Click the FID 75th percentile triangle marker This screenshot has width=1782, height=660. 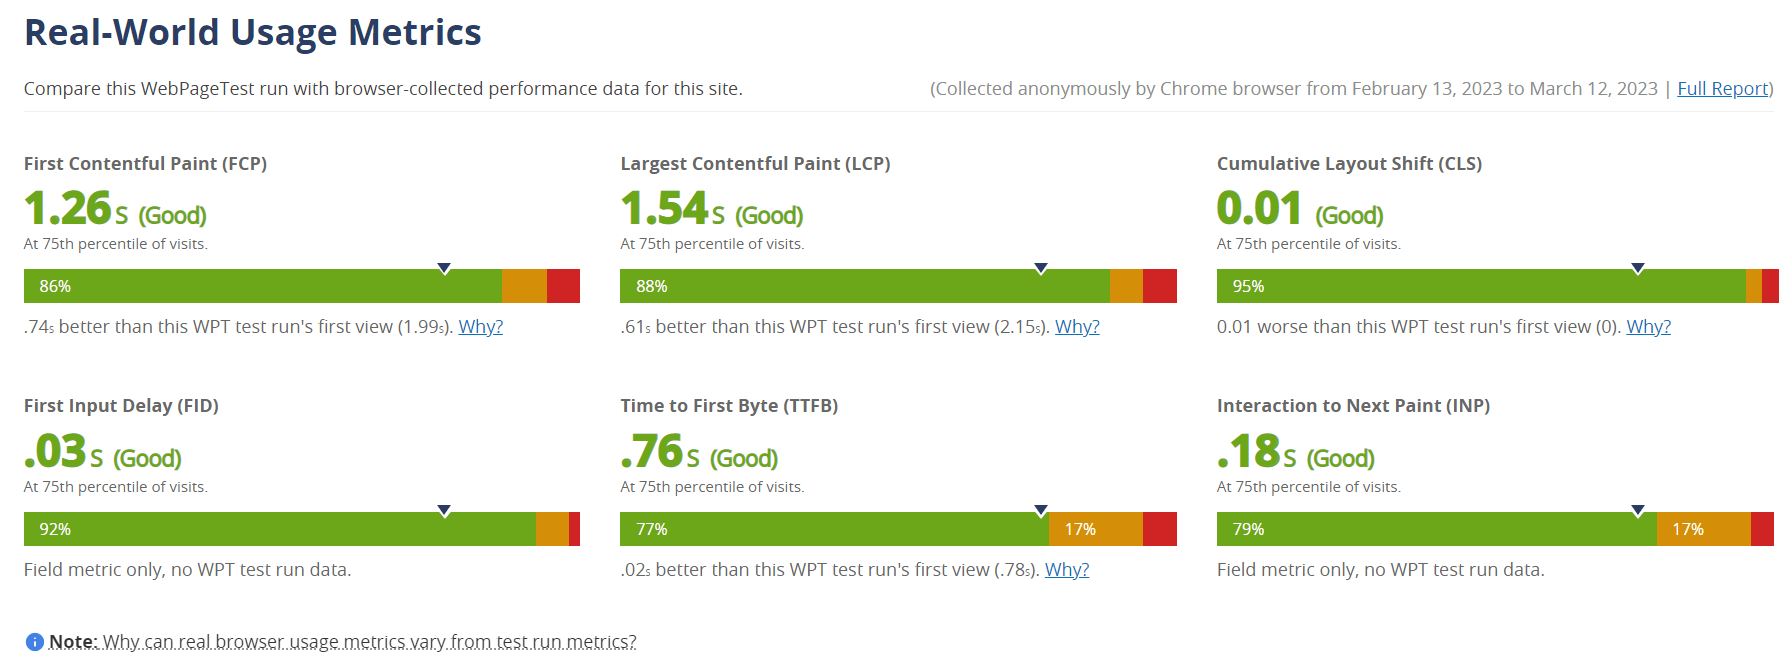445,511
